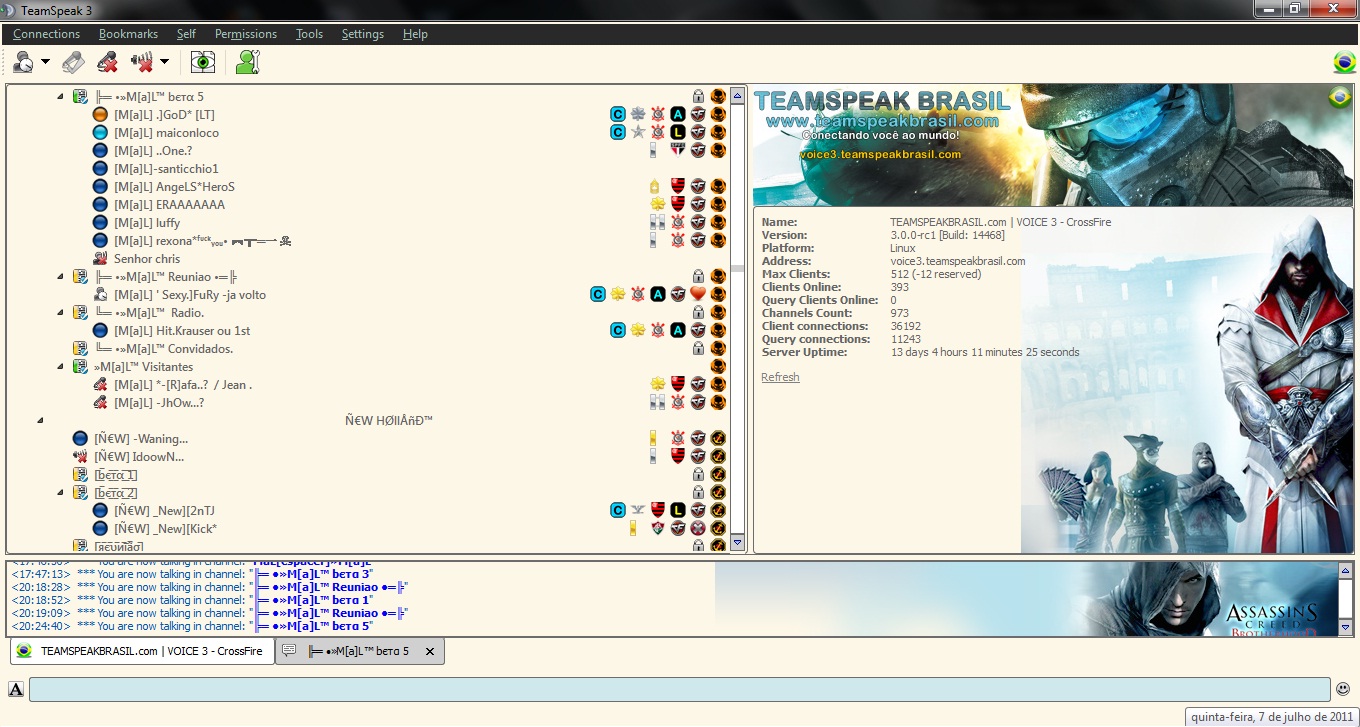
Task: Open the Connections menu
Action: (47, 34)
